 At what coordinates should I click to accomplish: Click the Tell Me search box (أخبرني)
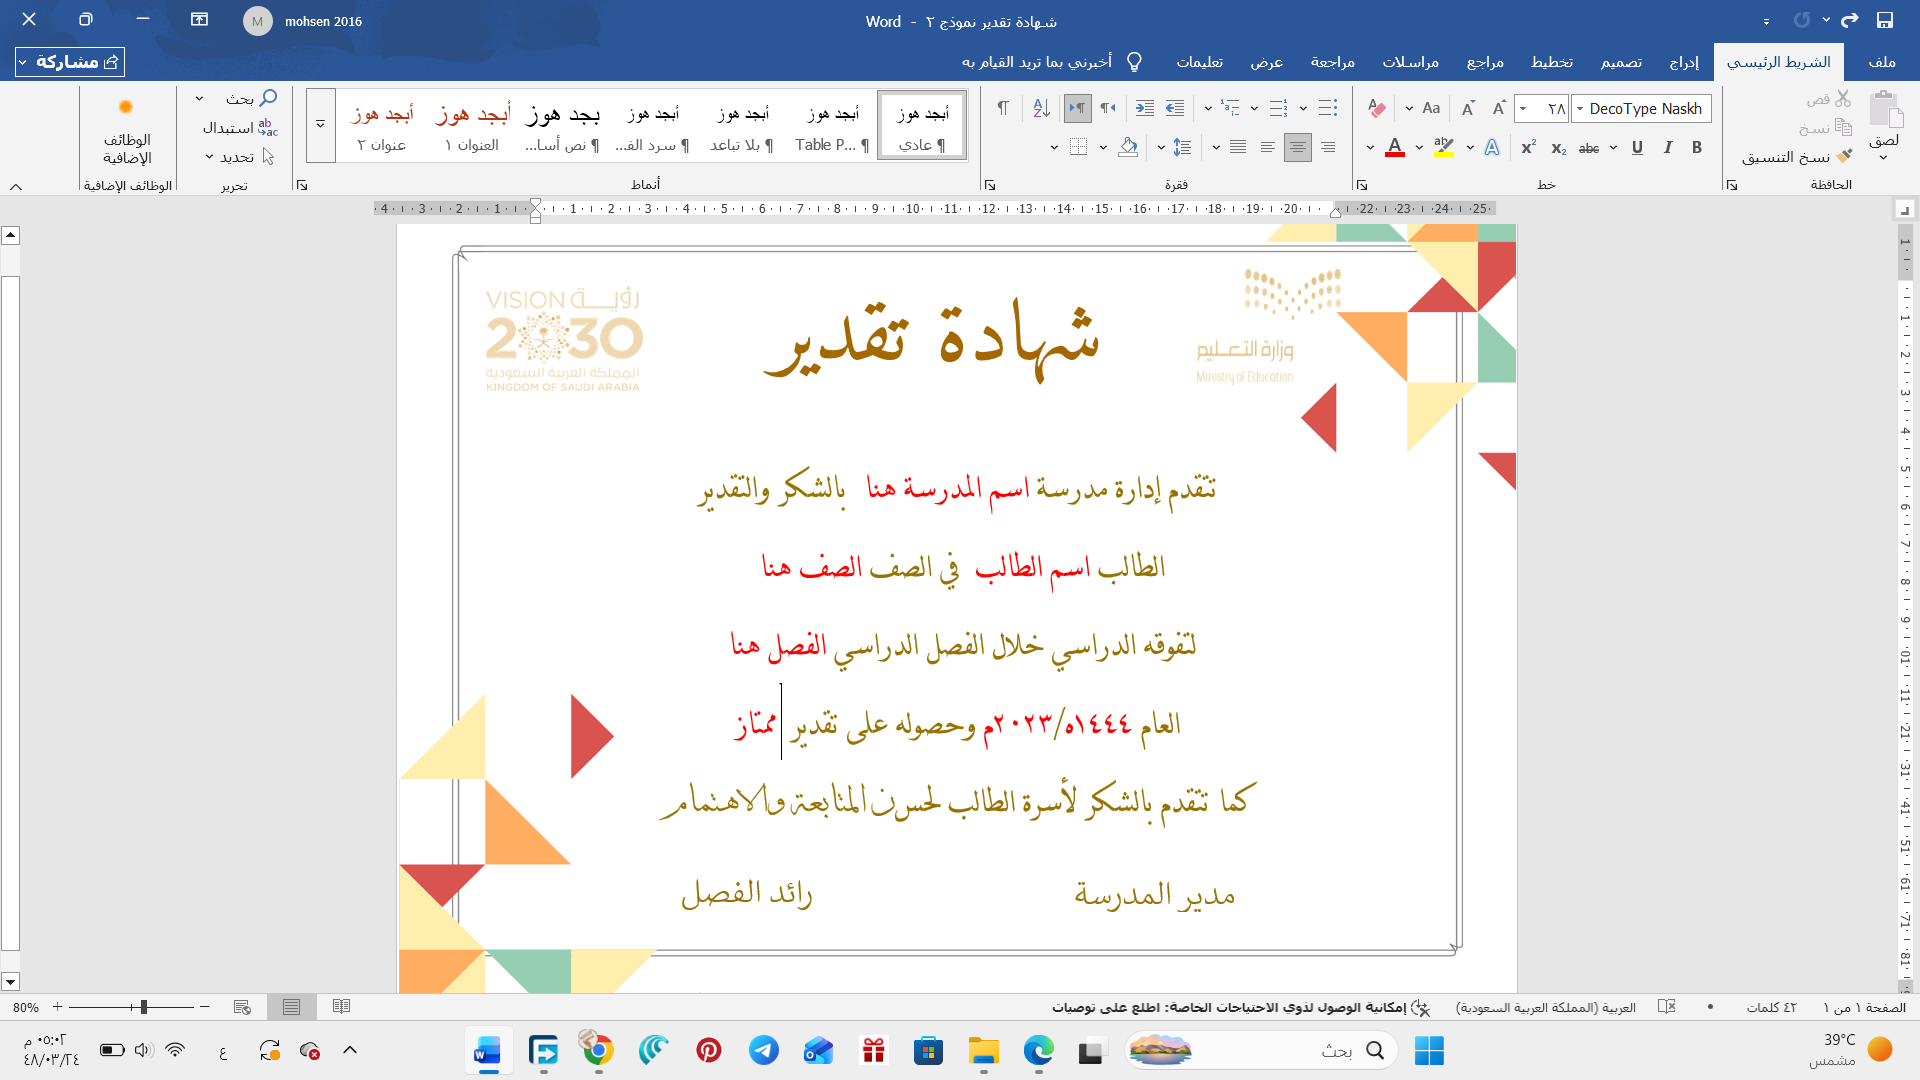[1052, 62]
